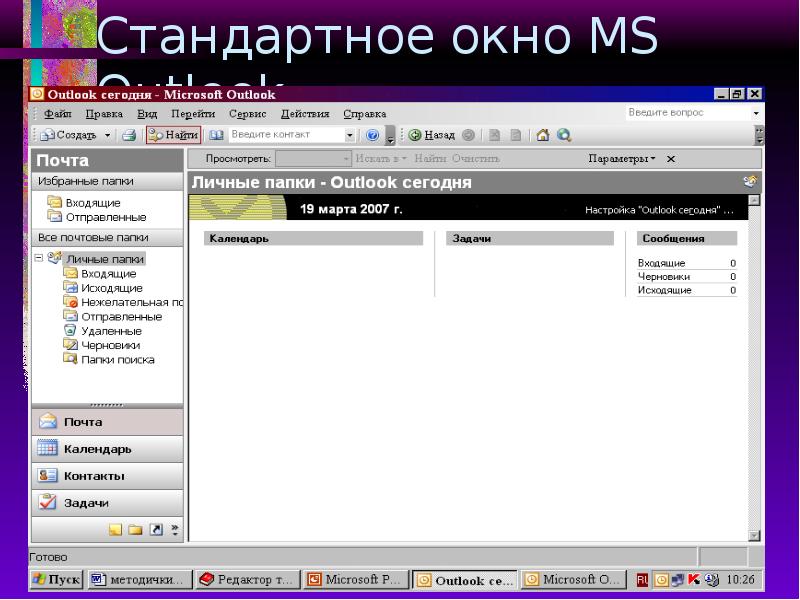The image size is (800, 600).
Task: Click the Создать new item button
Action: pyautogui.click(x=68, y=135)
